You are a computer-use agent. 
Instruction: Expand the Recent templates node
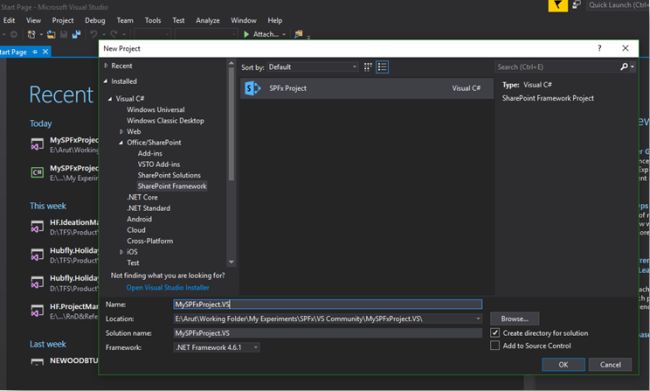pyautogui.click(x=106, y=66)
